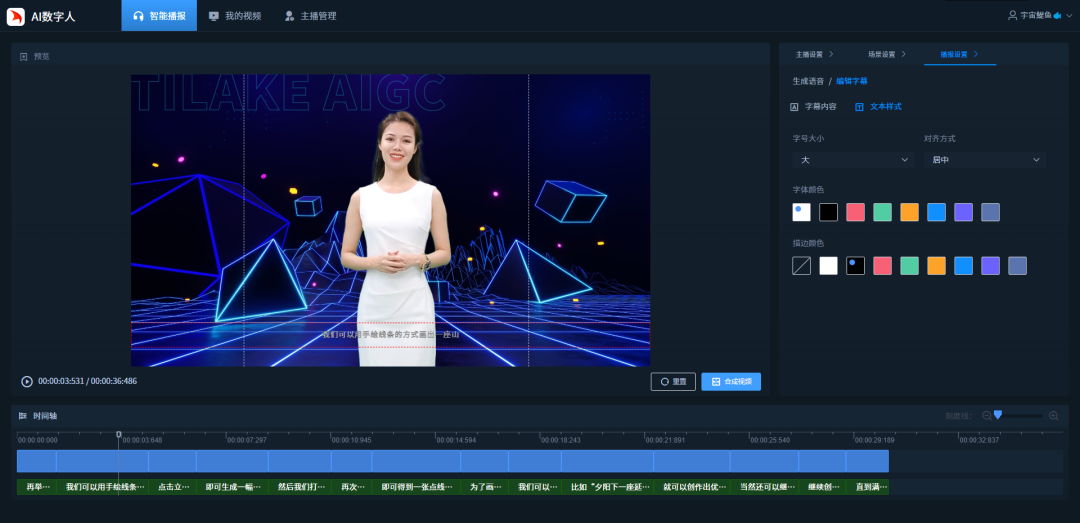
Task: Pick green font color swatch
Action: point(882,212)
